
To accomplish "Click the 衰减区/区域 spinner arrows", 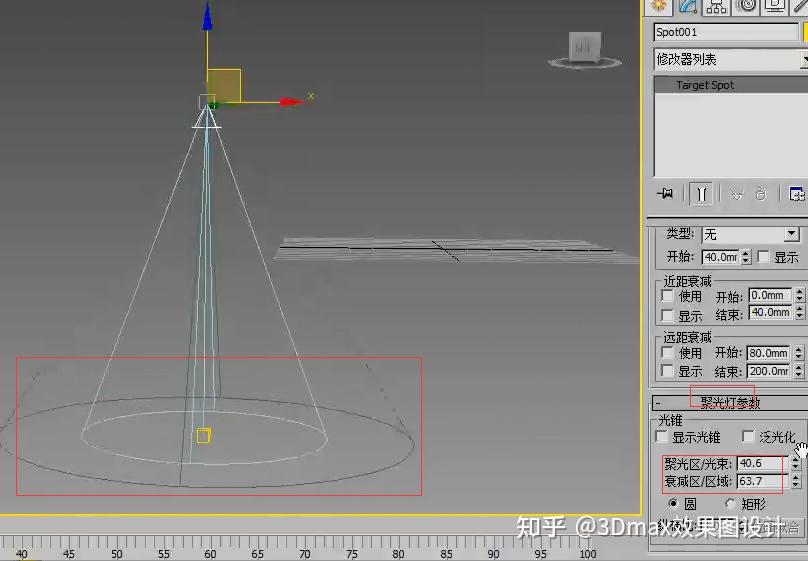I will [x=796, y=481].
